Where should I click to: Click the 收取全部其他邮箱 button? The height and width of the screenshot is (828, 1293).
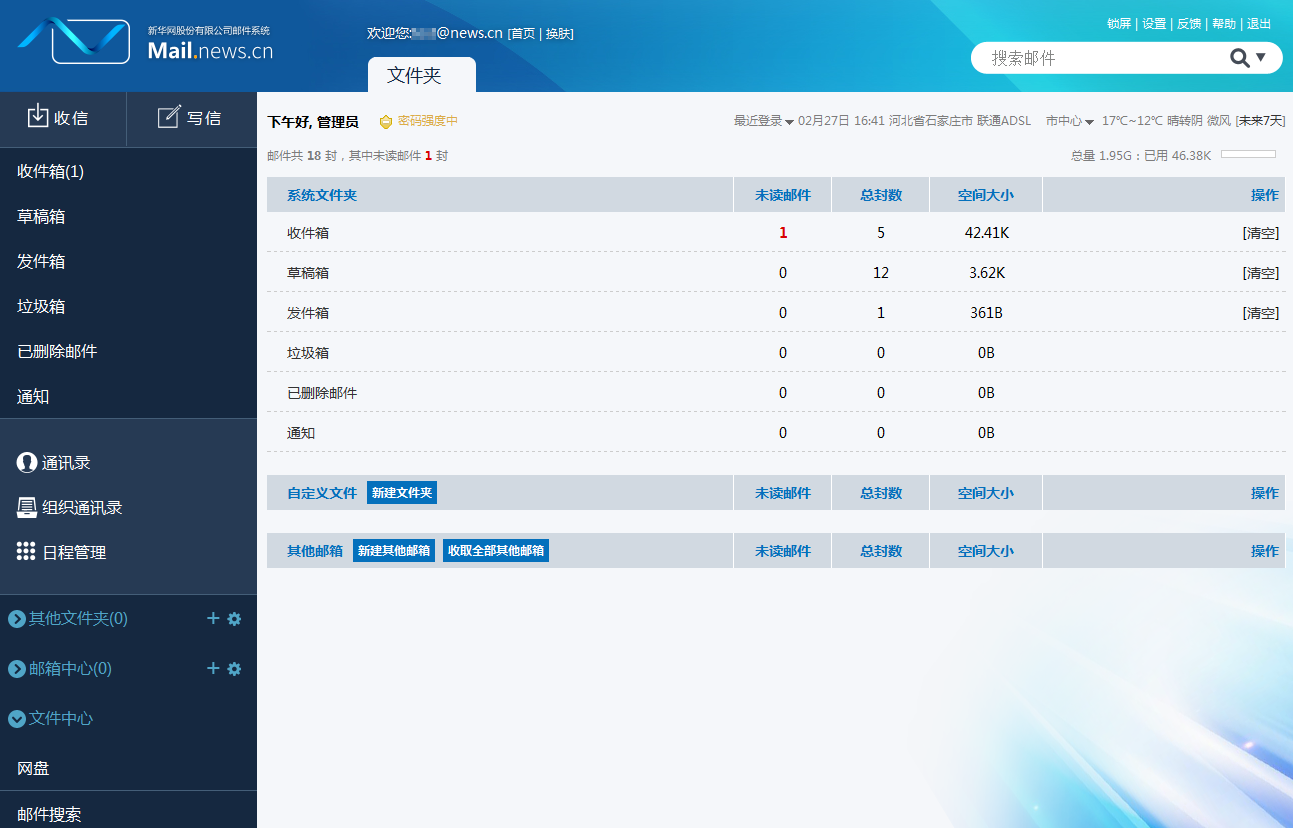(496, 551)
